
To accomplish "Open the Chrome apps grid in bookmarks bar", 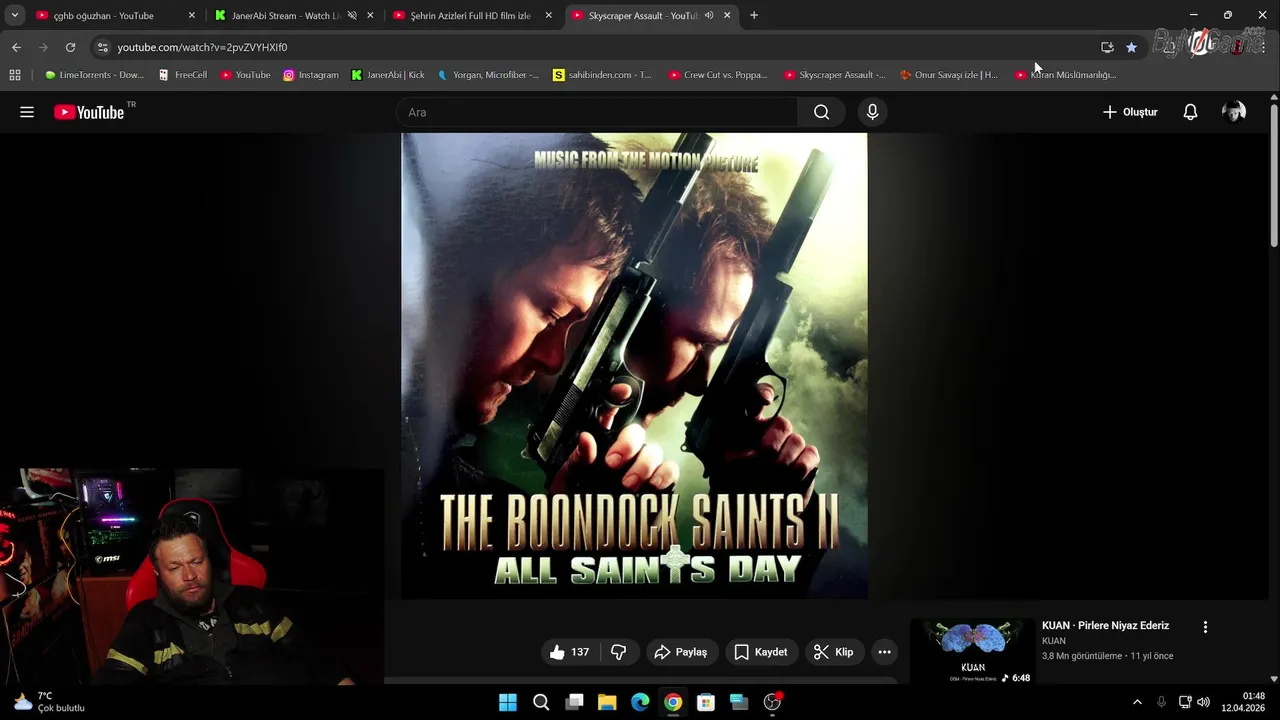I will (15, 75).
